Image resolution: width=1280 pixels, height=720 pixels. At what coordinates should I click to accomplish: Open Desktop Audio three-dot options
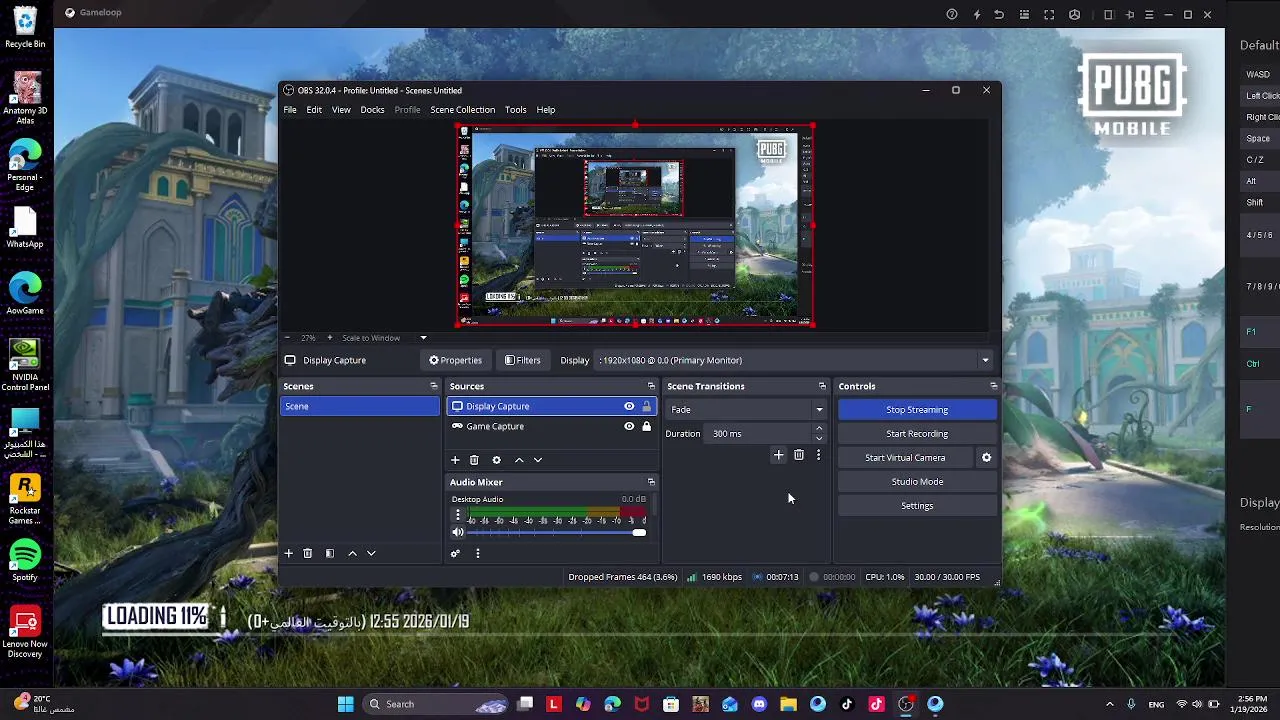point(458,516)
